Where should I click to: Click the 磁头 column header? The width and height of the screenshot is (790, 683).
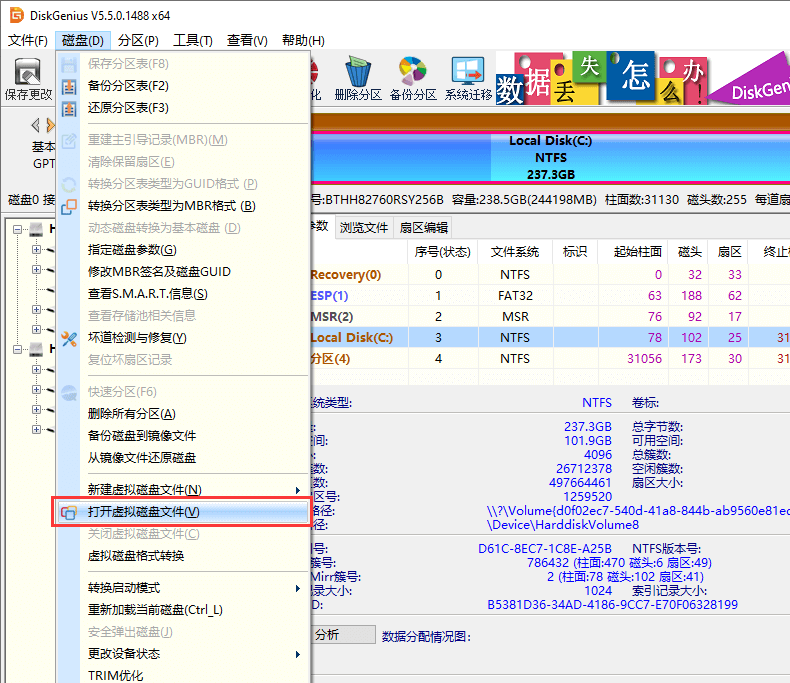click(x=690, y=252)
